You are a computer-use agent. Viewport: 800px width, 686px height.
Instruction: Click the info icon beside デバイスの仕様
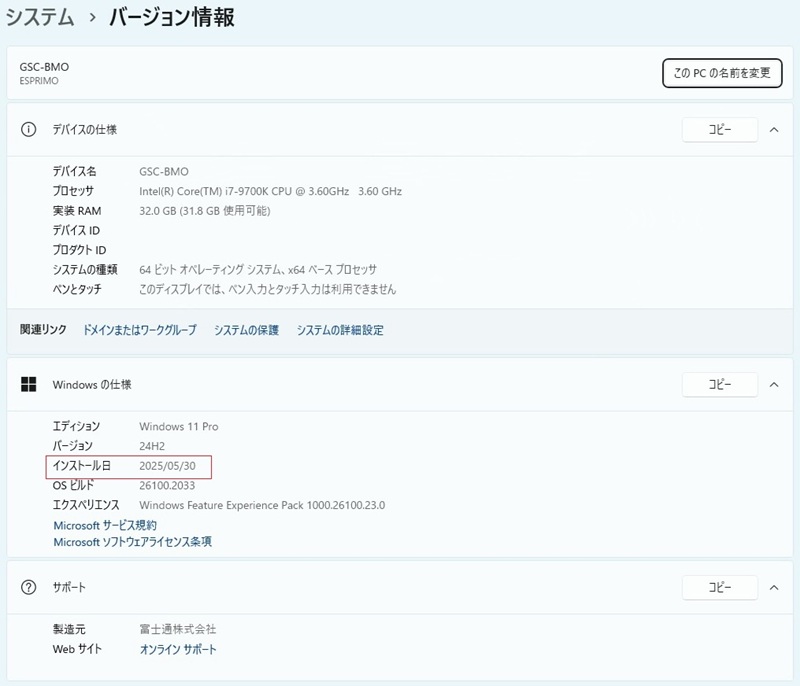29,130
